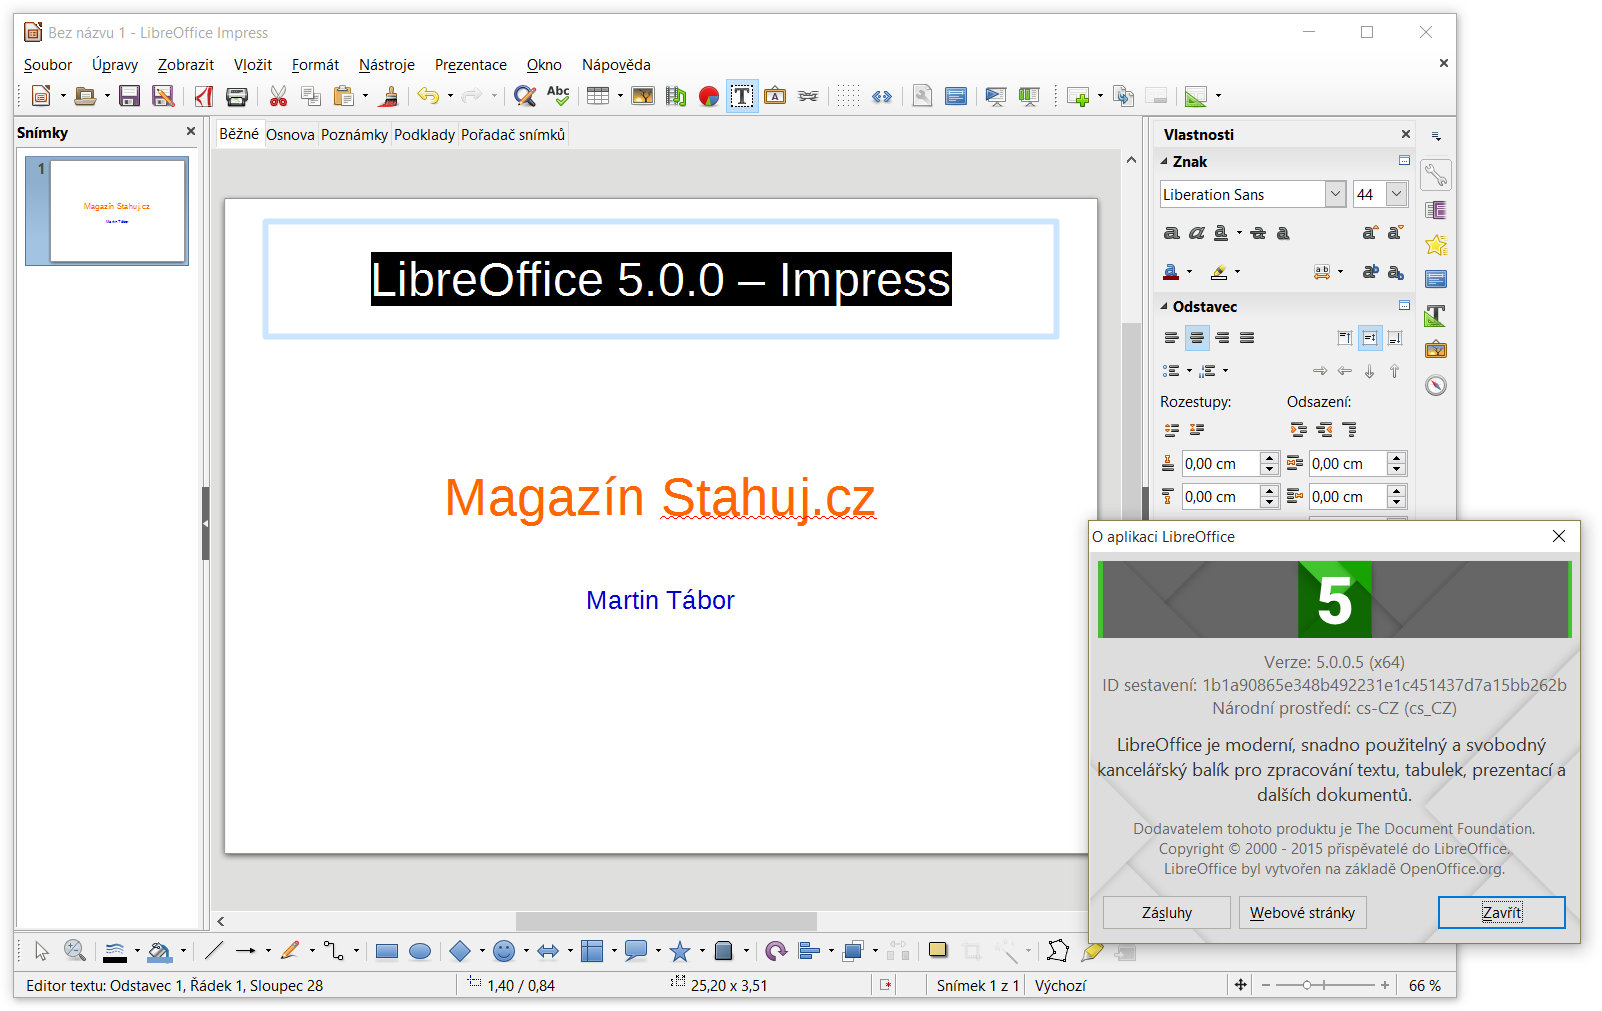Export directly as PDF
The width and height of the screenshot is (1602, 1011).
(204, 96)
